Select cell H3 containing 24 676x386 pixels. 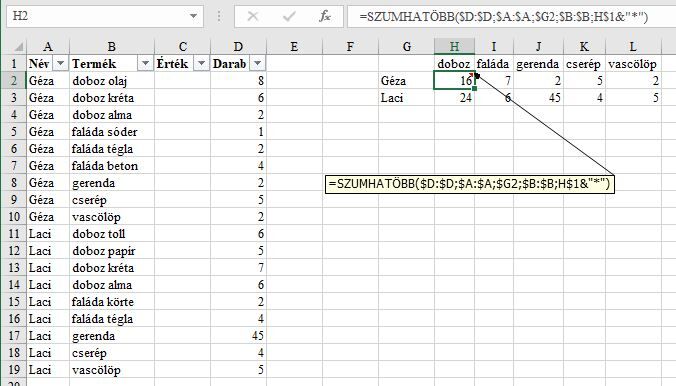click(x=454, y=97)
